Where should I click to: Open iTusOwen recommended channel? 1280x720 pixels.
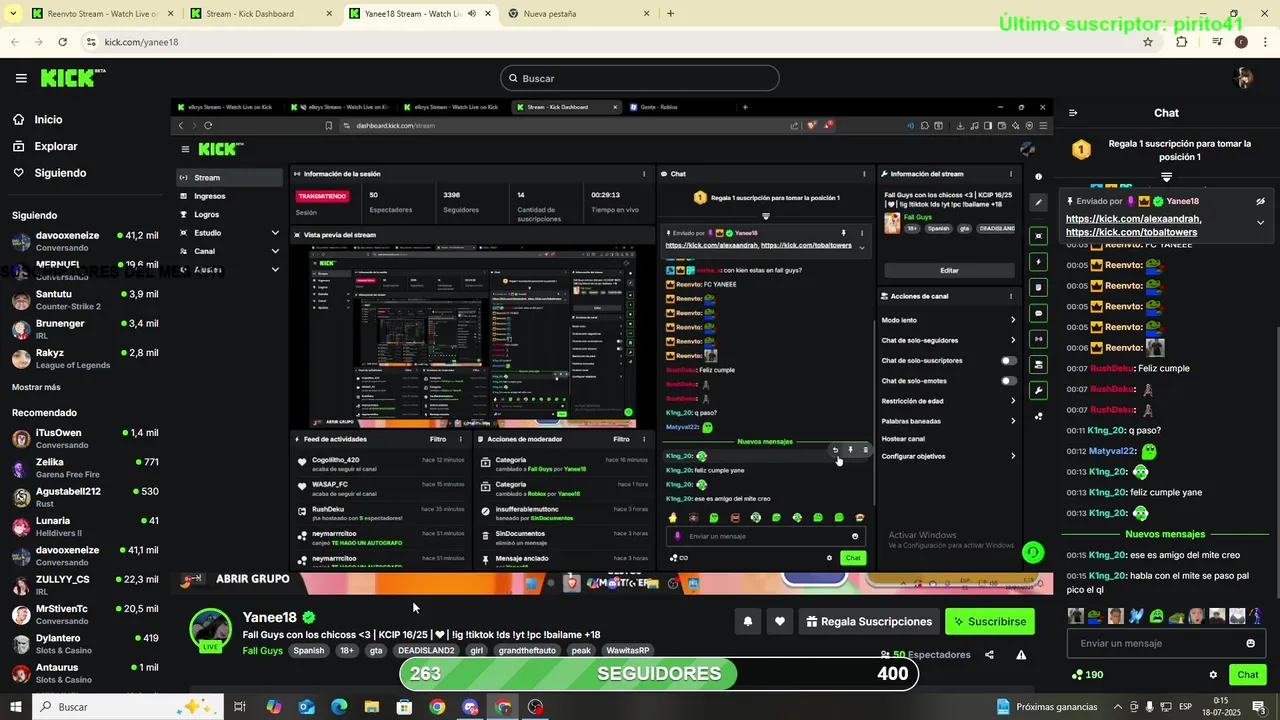[85, 438]
